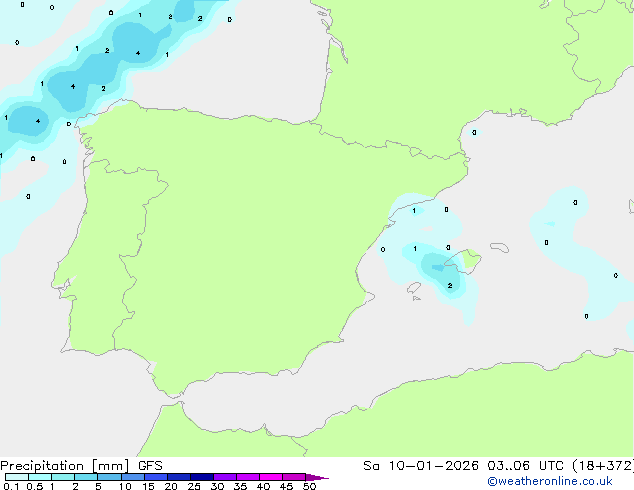Click the 15–20 mm legend color swatch
Screen dimensions: 634x490
156,477
